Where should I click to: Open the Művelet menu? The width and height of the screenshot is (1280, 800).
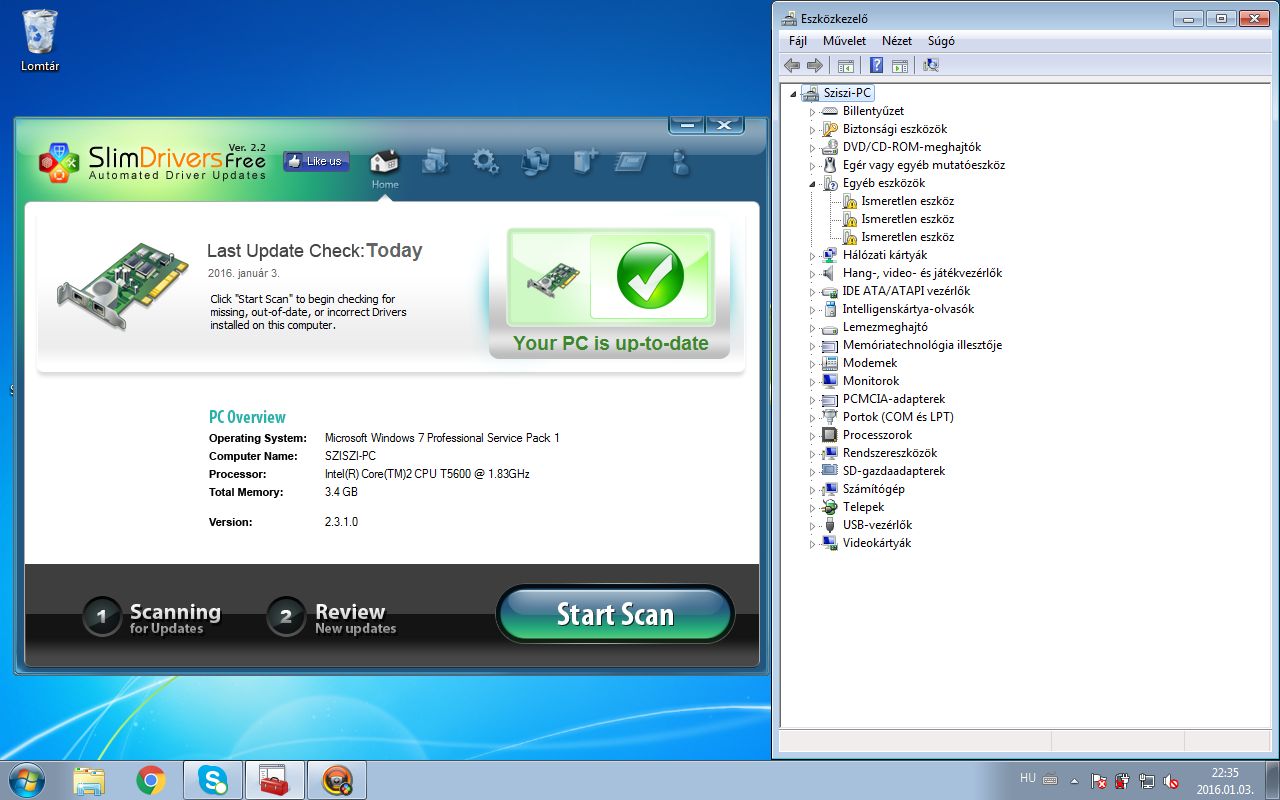(844, 41)
